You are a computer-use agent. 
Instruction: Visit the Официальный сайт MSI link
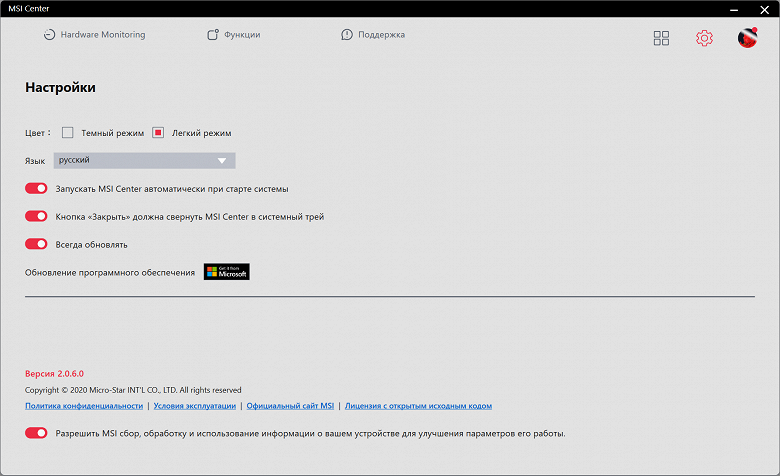click(x=290, y=406)
